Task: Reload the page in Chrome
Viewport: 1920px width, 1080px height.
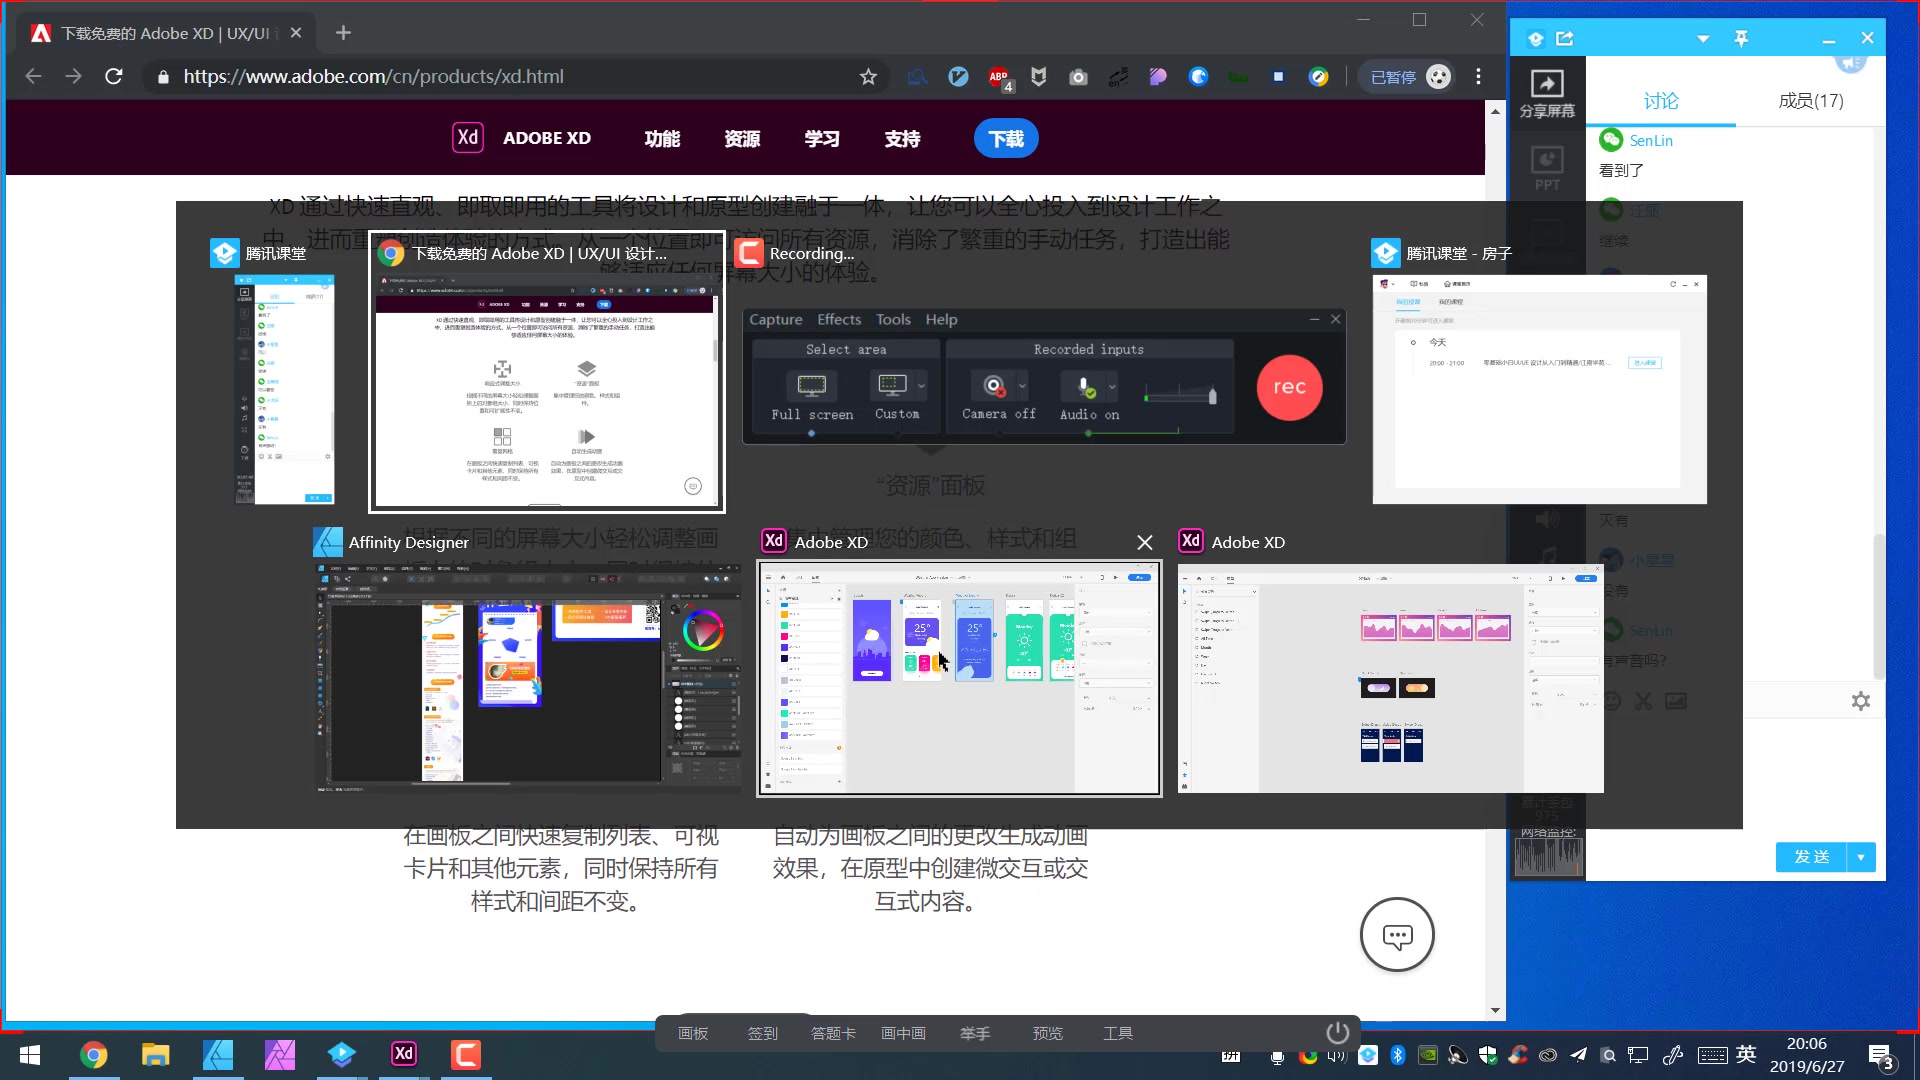Action: coord(114,76)
